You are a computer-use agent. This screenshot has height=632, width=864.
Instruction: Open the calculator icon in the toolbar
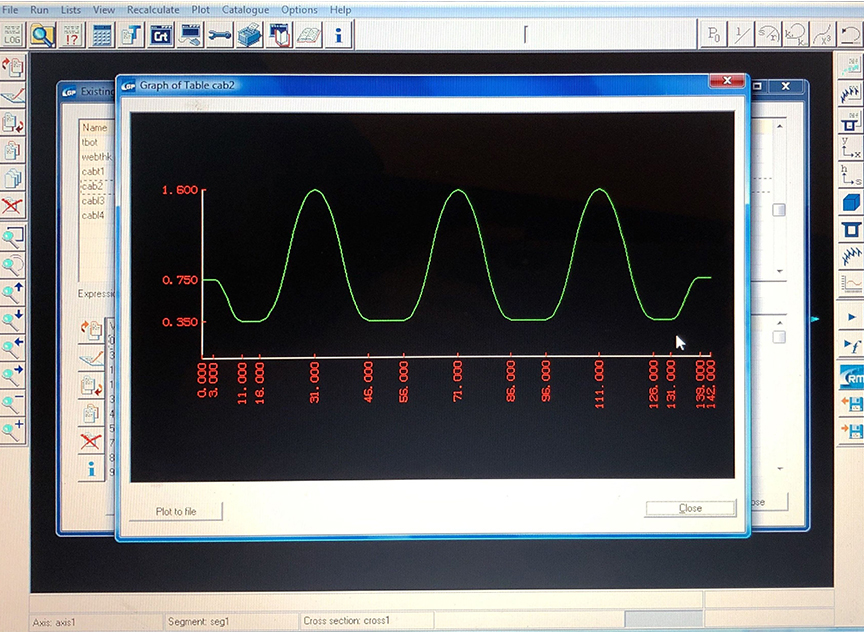click(101, 35)
